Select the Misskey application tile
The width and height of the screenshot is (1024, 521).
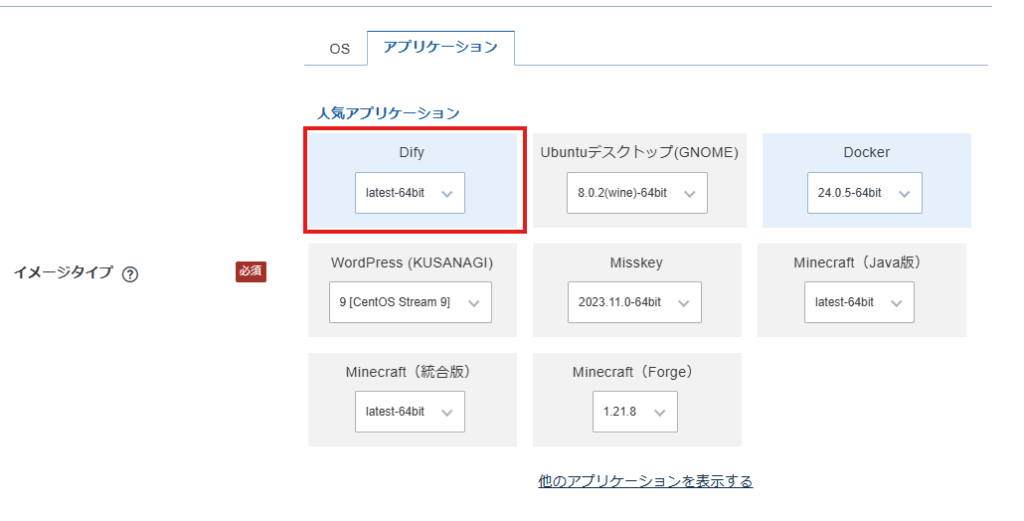tap(636, 262)
